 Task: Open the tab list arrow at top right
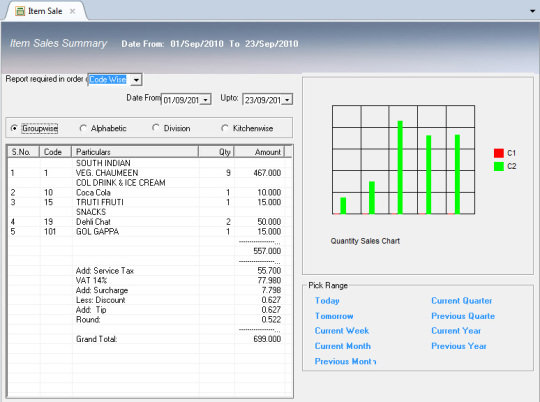coord(532,11)
